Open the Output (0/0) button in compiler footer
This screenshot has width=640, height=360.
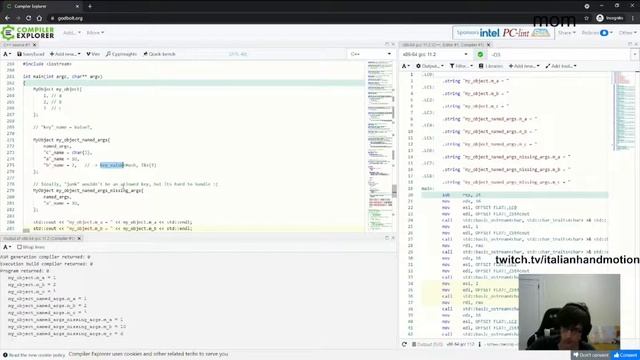(427, 344)
